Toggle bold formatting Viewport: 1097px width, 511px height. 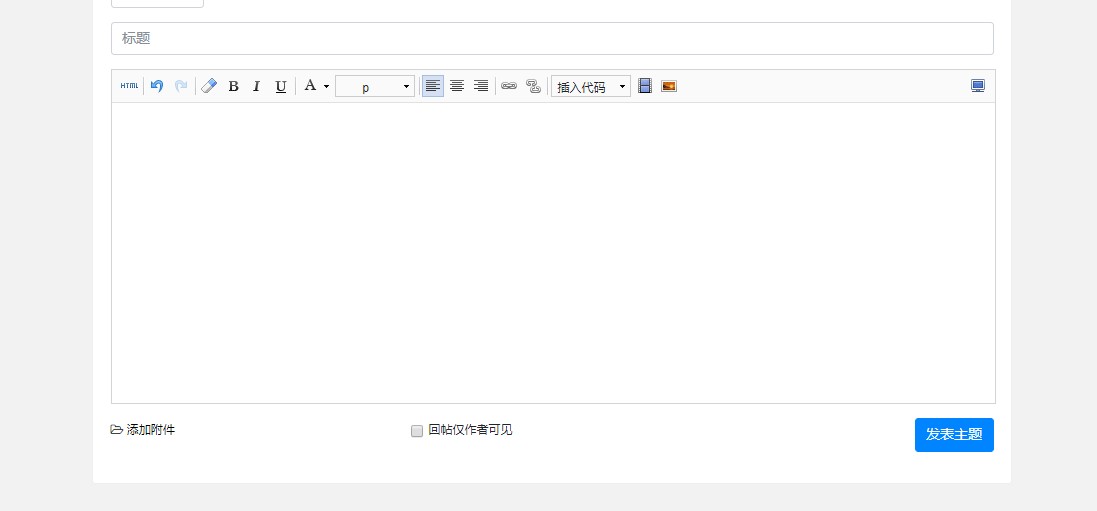pyautogui.click(x=234, y=86)
